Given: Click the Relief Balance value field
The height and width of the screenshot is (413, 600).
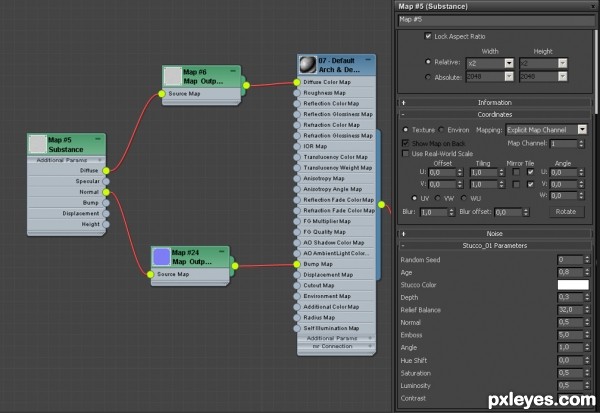Looking at the screenshot, I should (x=570, y=310).
